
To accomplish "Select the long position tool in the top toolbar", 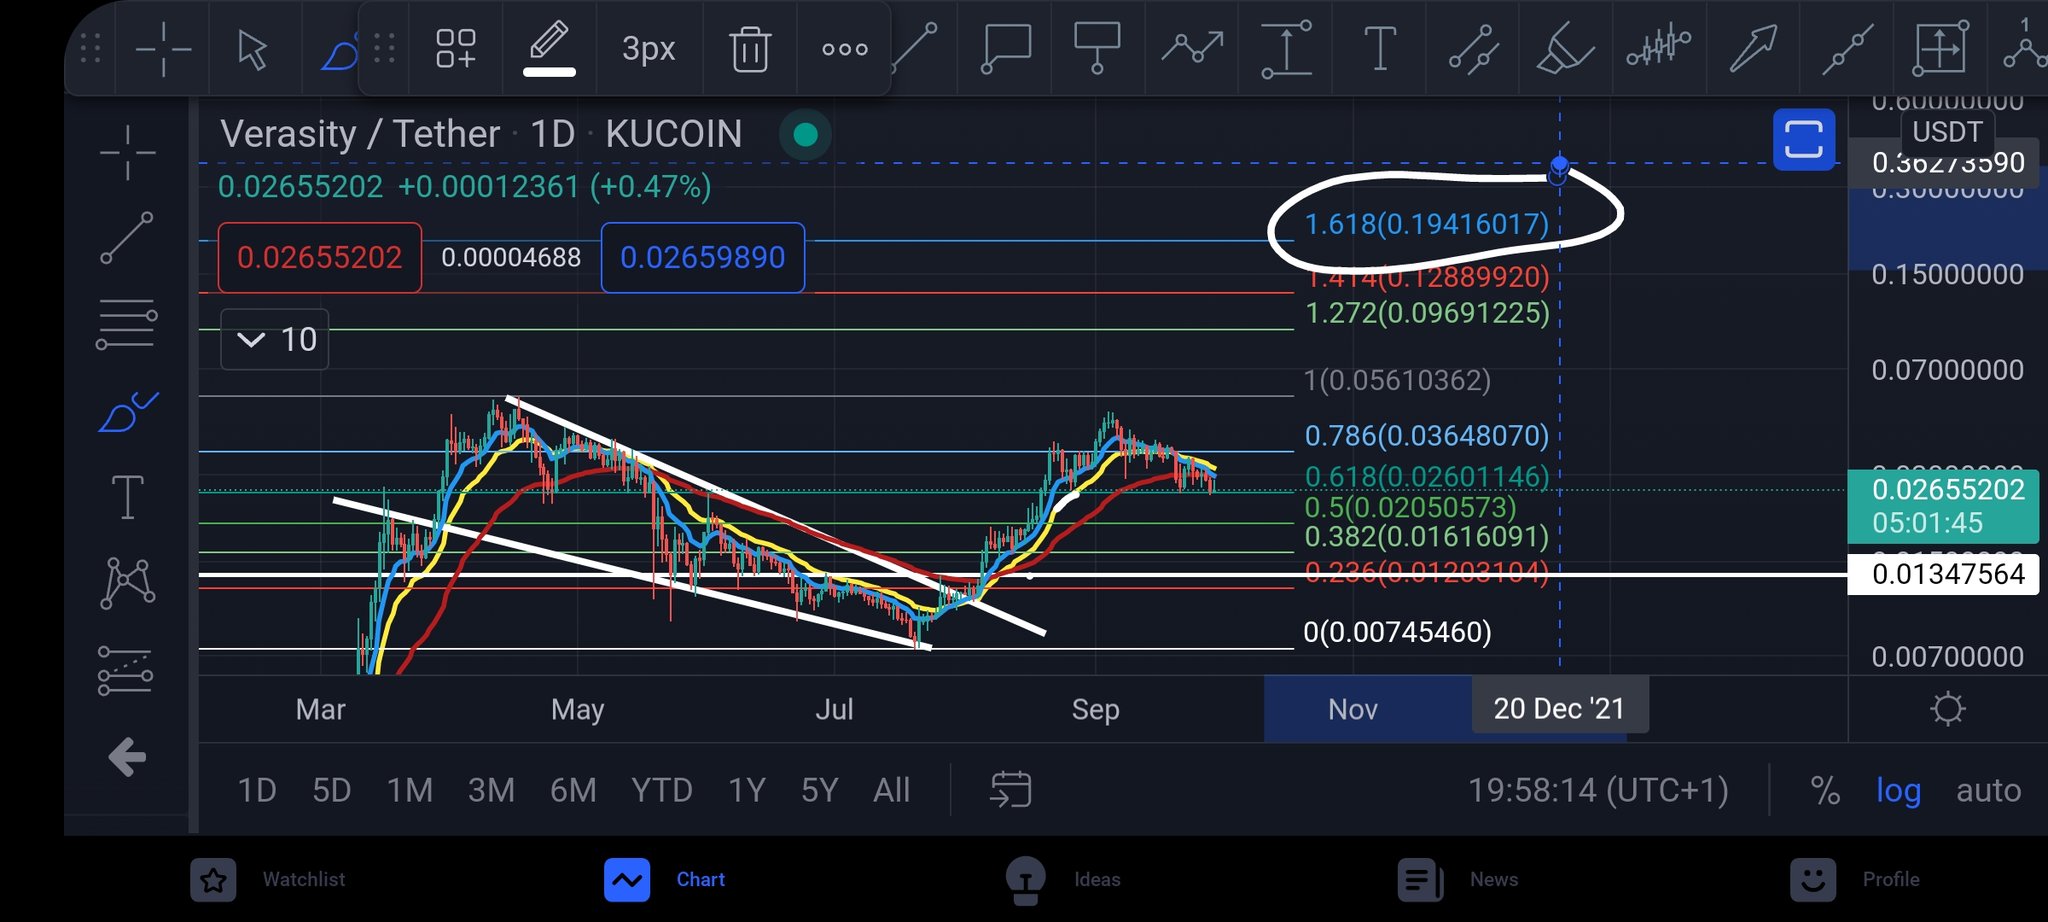I will click(1285, 48).
